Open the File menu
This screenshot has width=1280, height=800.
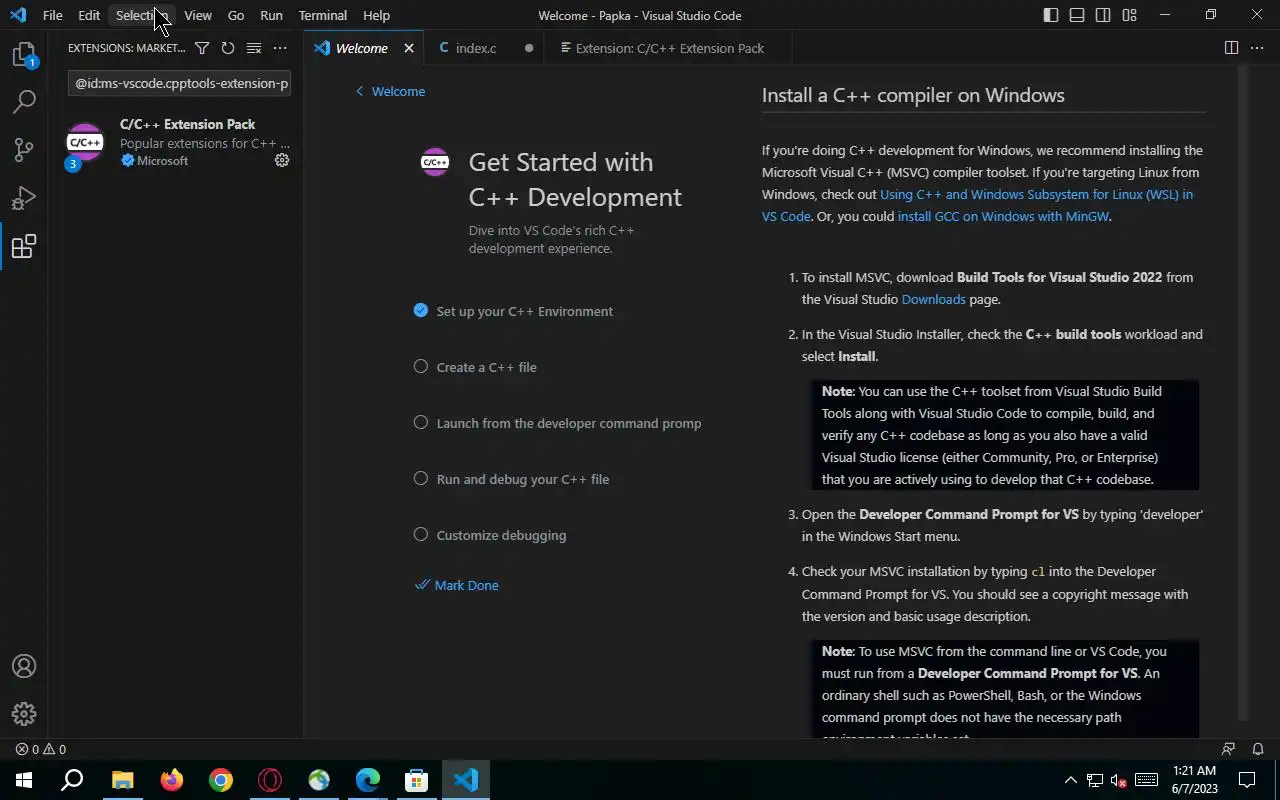point(52,15)
